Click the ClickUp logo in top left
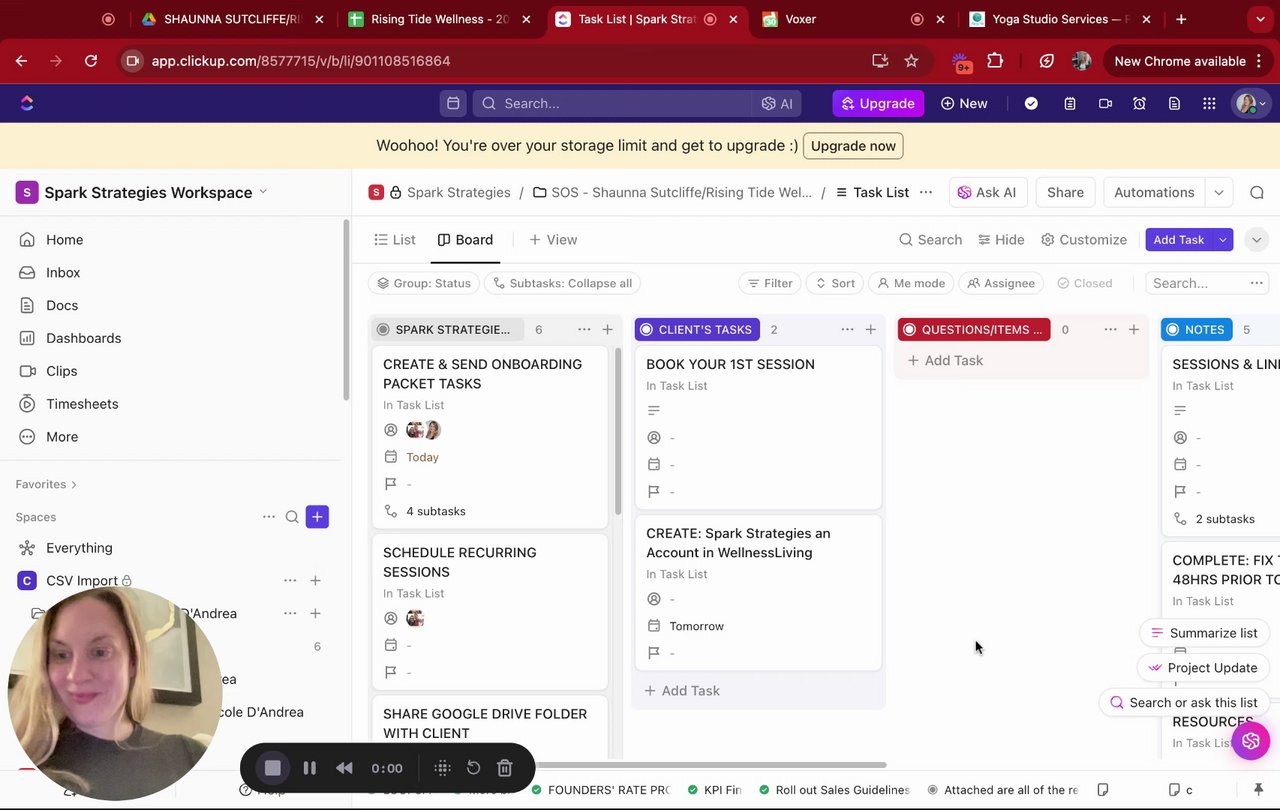This screenshot has height=810, width=1280. click(27, 103)
